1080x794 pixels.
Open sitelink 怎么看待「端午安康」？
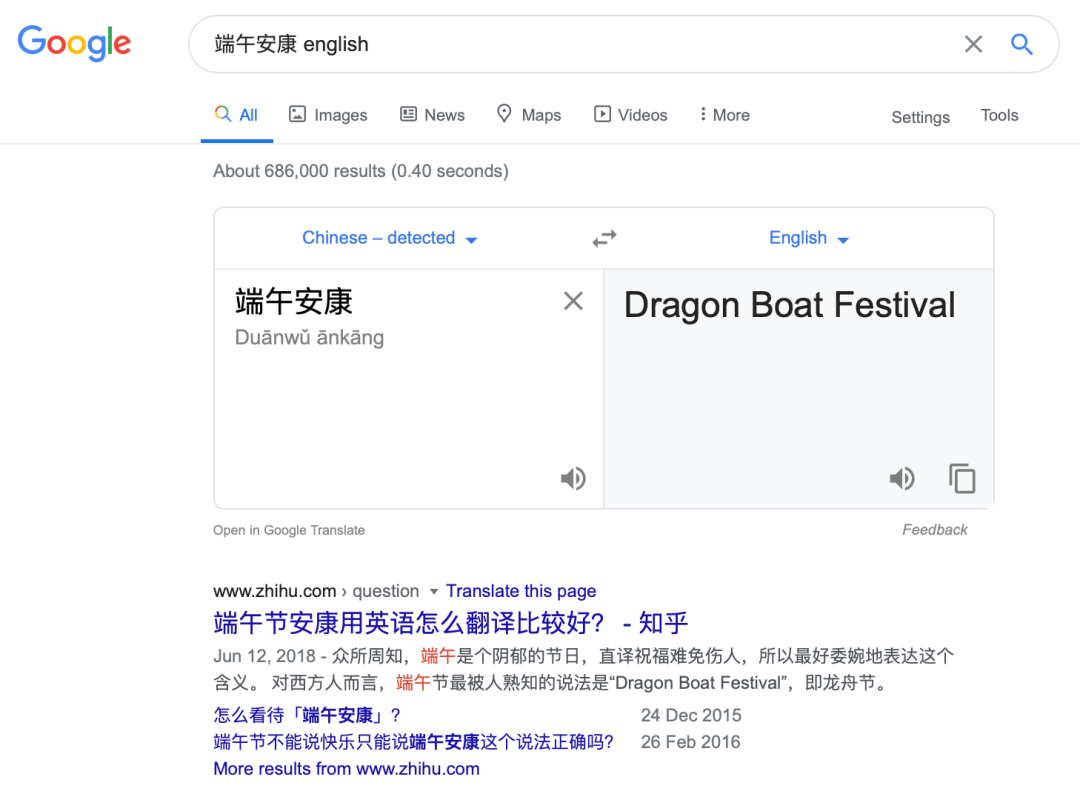point(307,715)
